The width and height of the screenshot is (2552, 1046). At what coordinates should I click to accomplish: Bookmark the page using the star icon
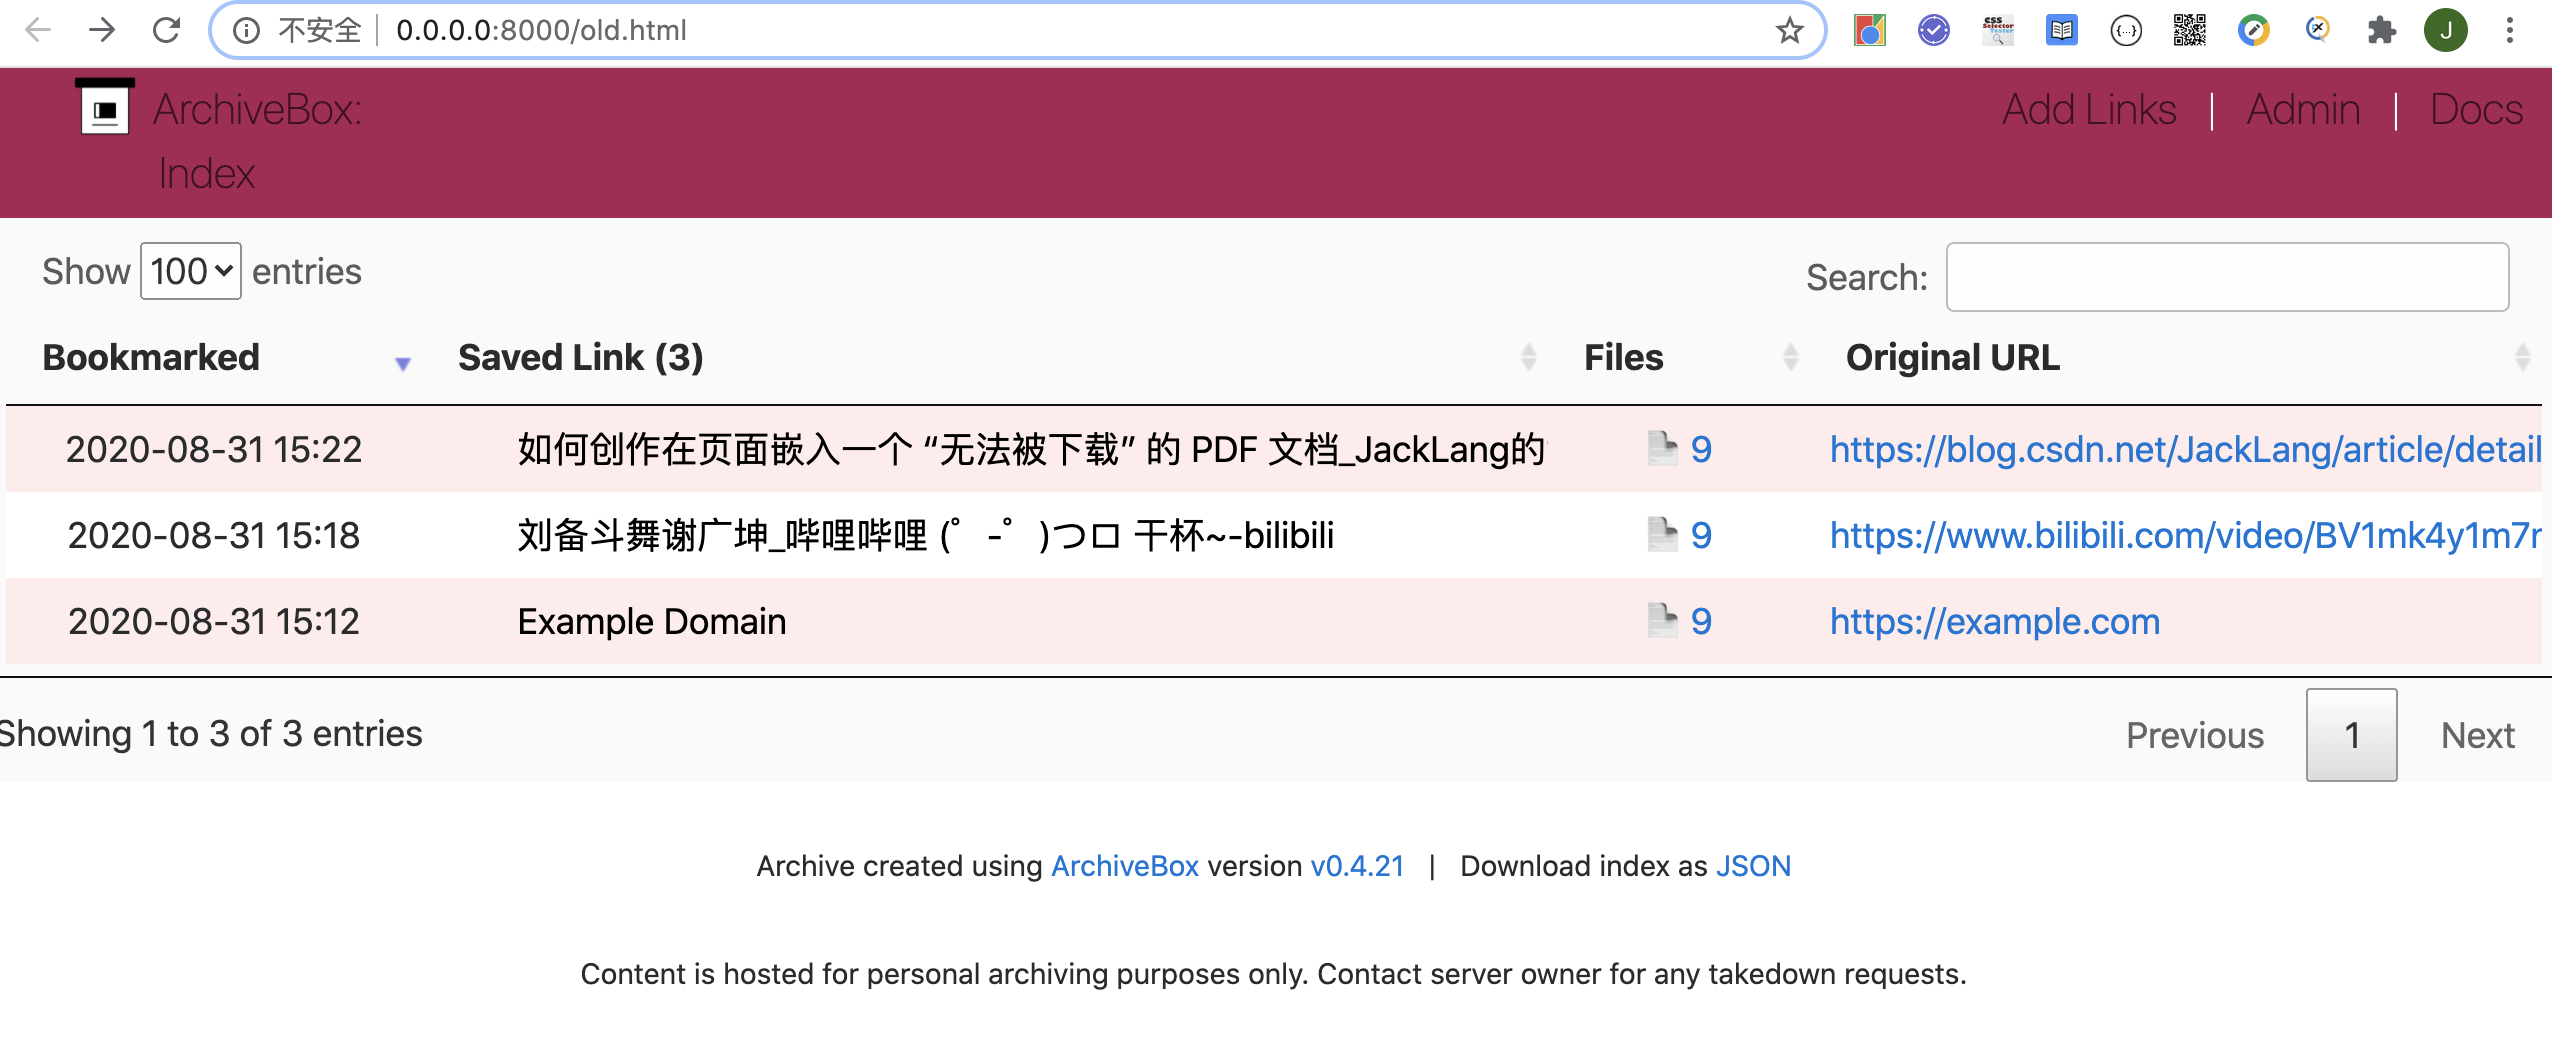[x=1788, y=30]
